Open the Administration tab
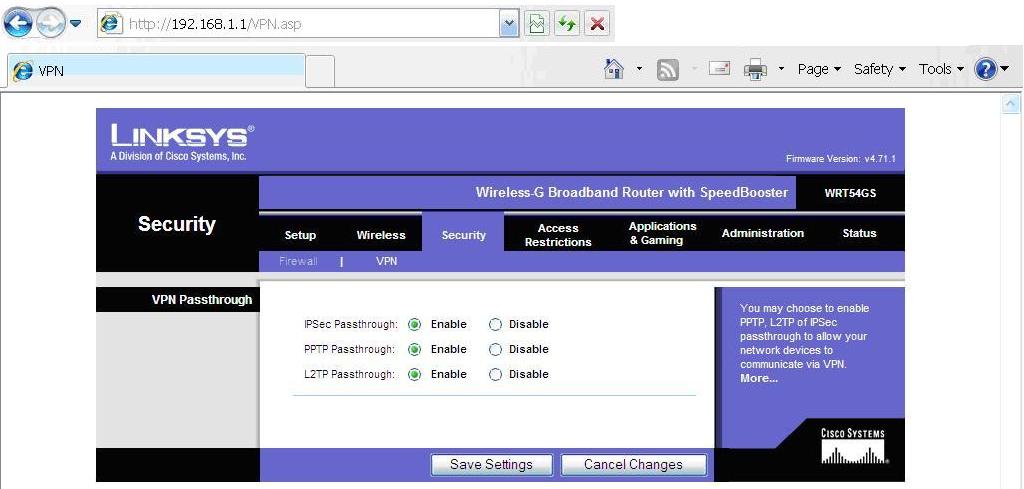 coord(763,233)
